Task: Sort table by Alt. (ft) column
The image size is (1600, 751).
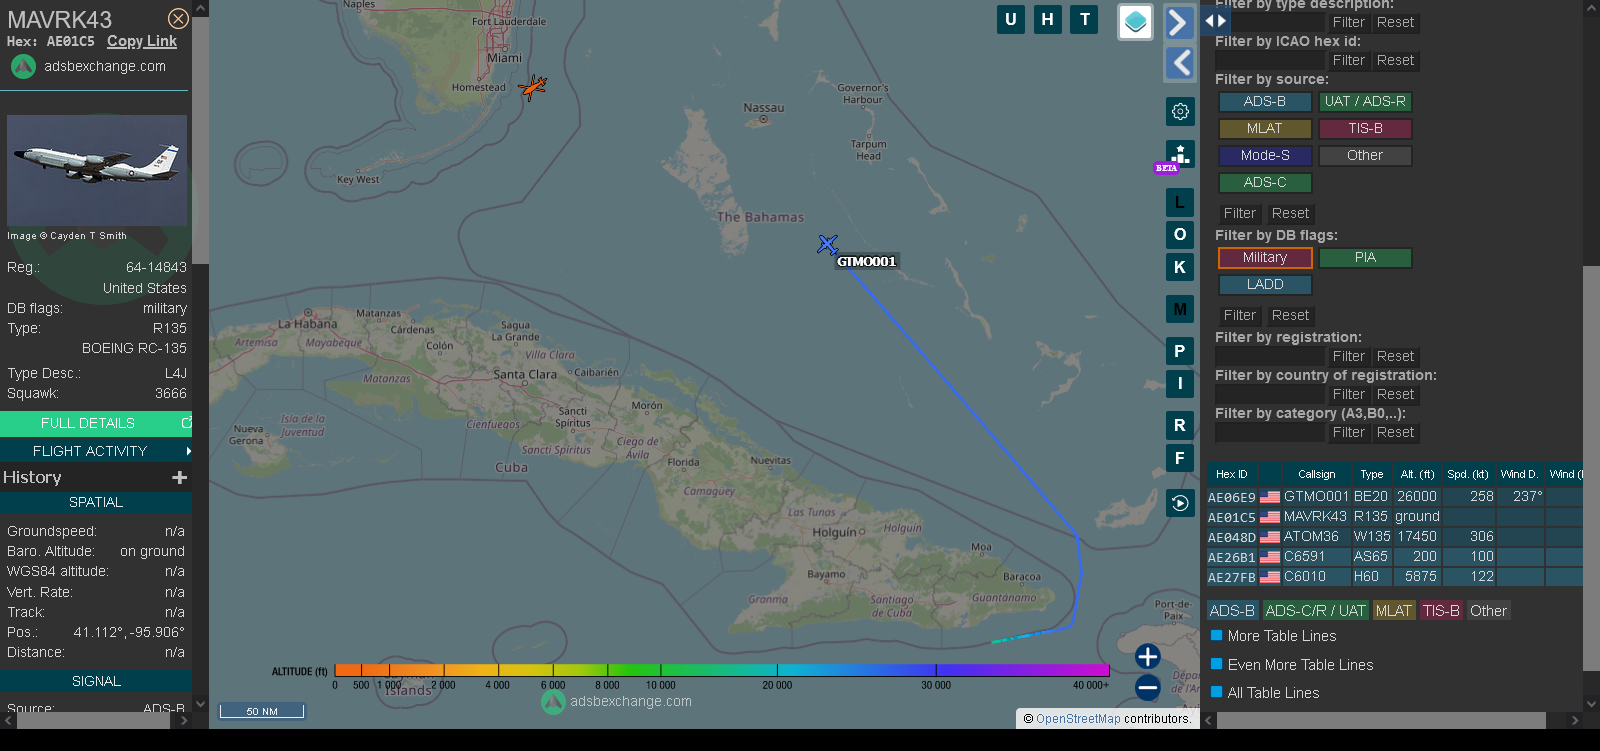Action: pos(1417,474)
